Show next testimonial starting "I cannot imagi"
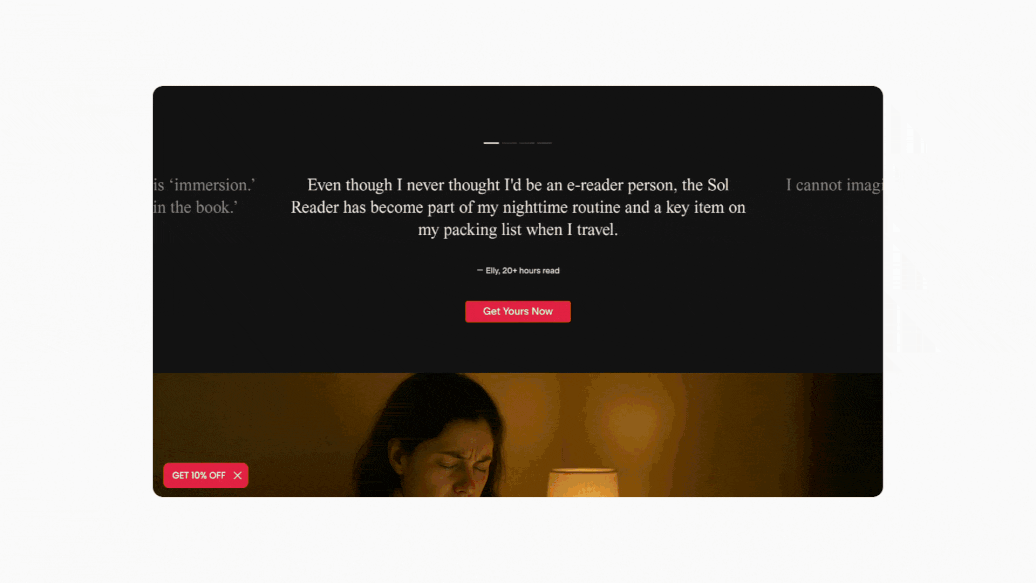Screen dimensions: 1036x583 pos(834,185)
